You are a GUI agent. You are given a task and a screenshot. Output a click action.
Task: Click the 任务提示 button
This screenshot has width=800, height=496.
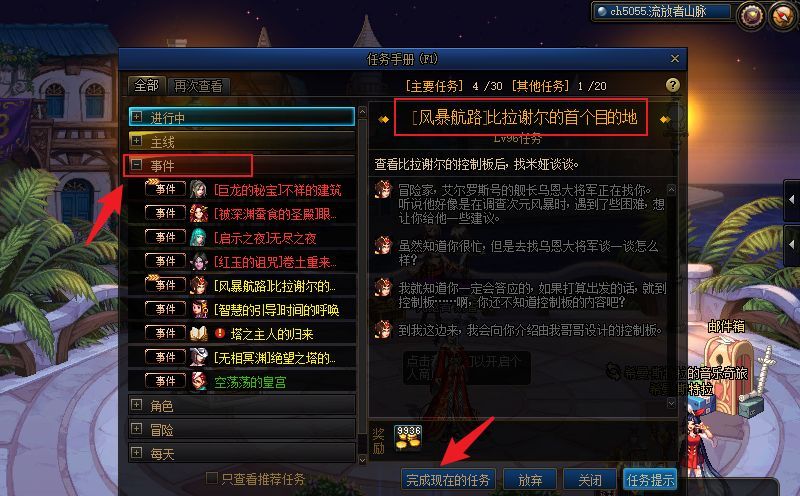click(650, 480)
